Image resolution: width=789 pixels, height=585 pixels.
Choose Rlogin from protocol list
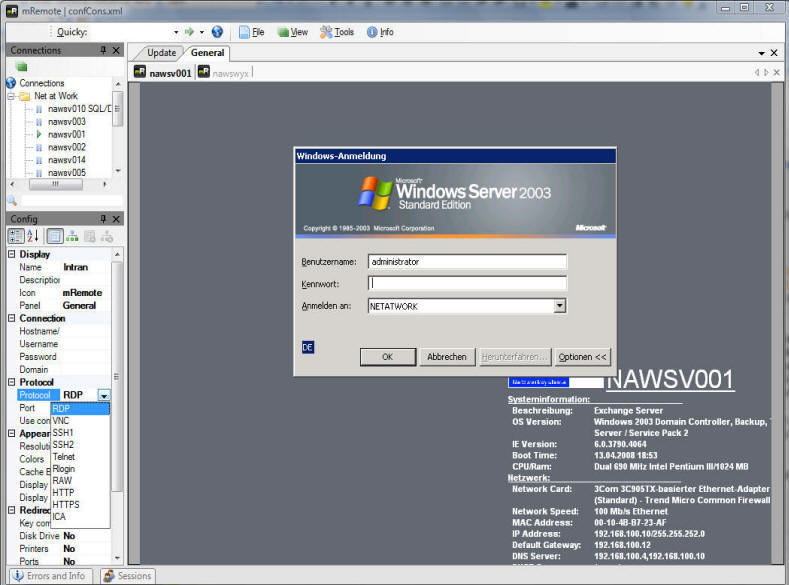[80, 469]
